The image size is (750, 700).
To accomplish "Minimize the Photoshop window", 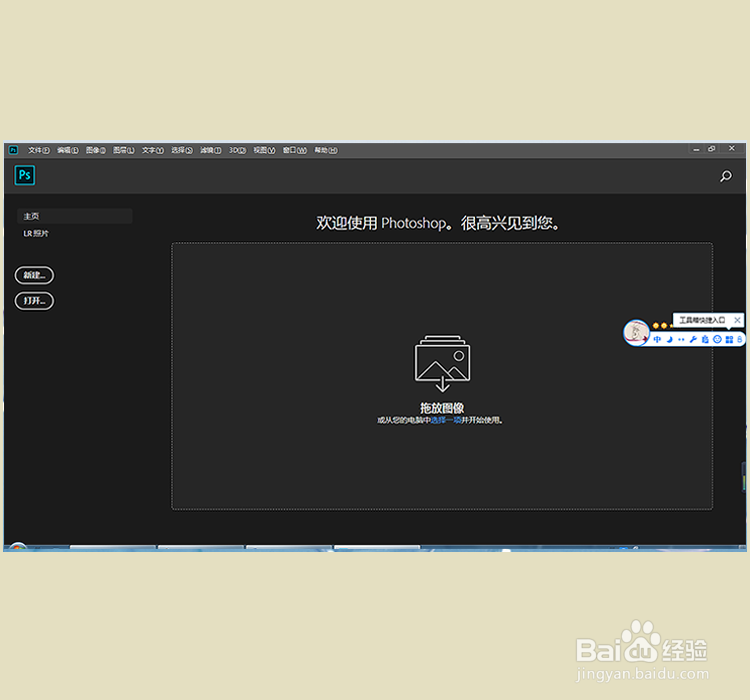I will click(696, 149).
